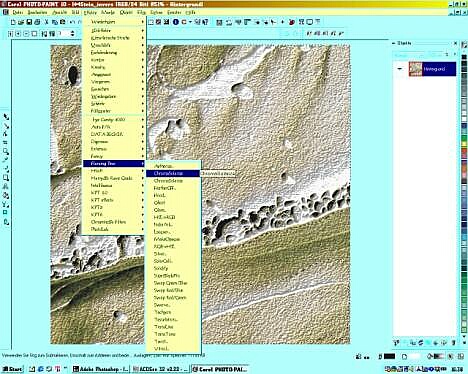
Task: Click the Corel document icon left of Datei
Action: [x=5, y=12]
